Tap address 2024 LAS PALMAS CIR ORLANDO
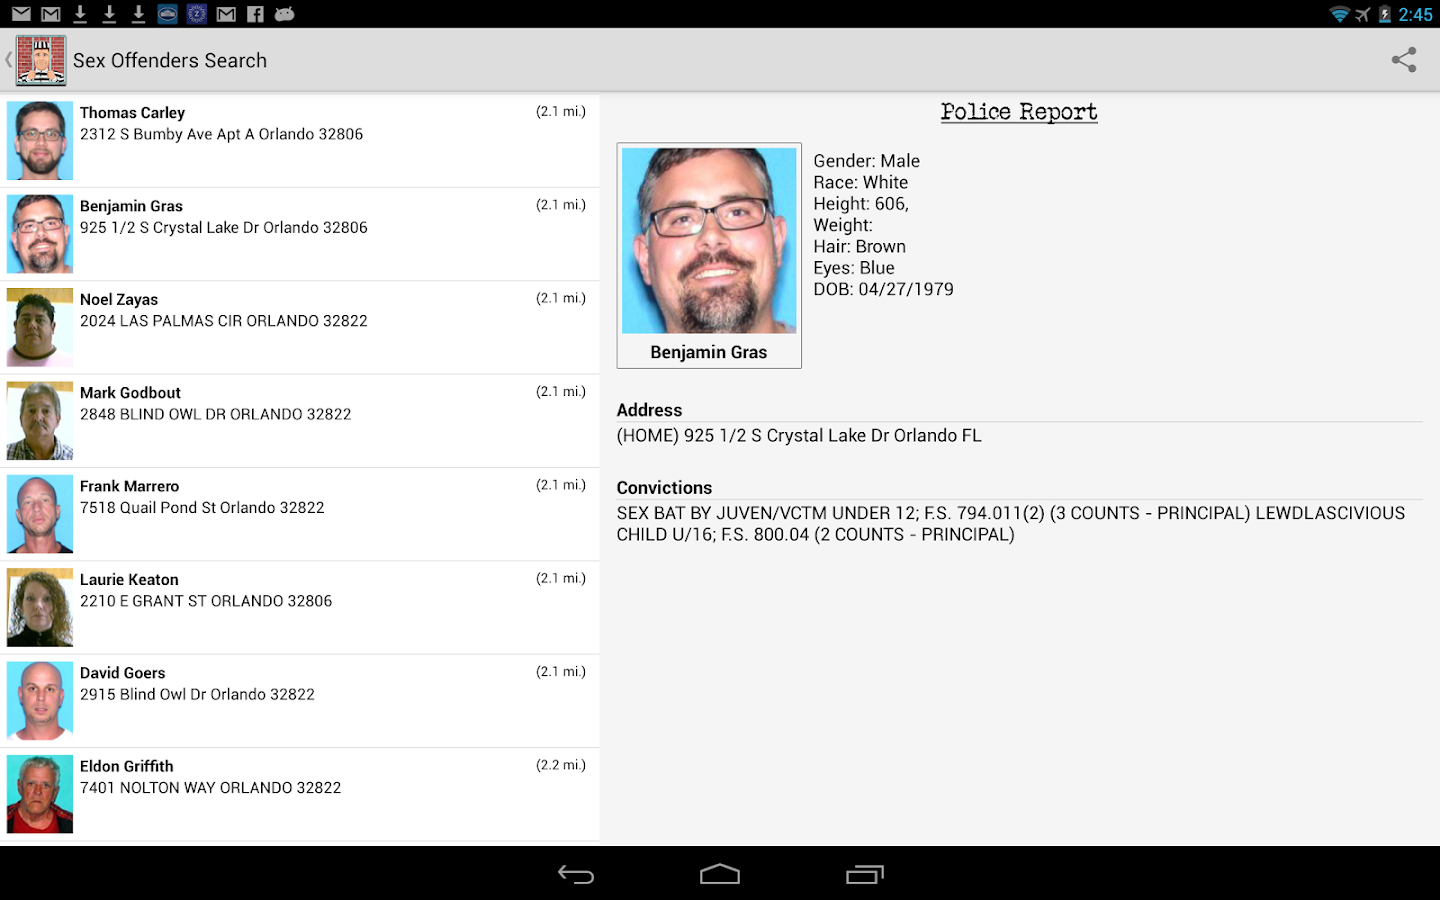Viewport: 1440px width, 900px height. [224, 321]
